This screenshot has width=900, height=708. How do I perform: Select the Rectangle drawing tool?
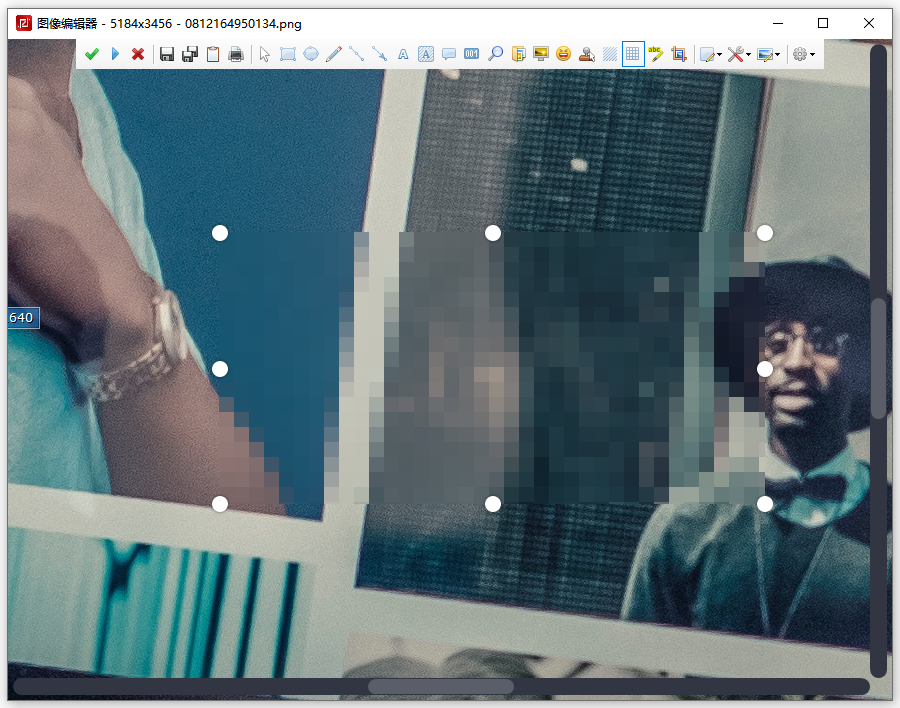pos(288,55)
